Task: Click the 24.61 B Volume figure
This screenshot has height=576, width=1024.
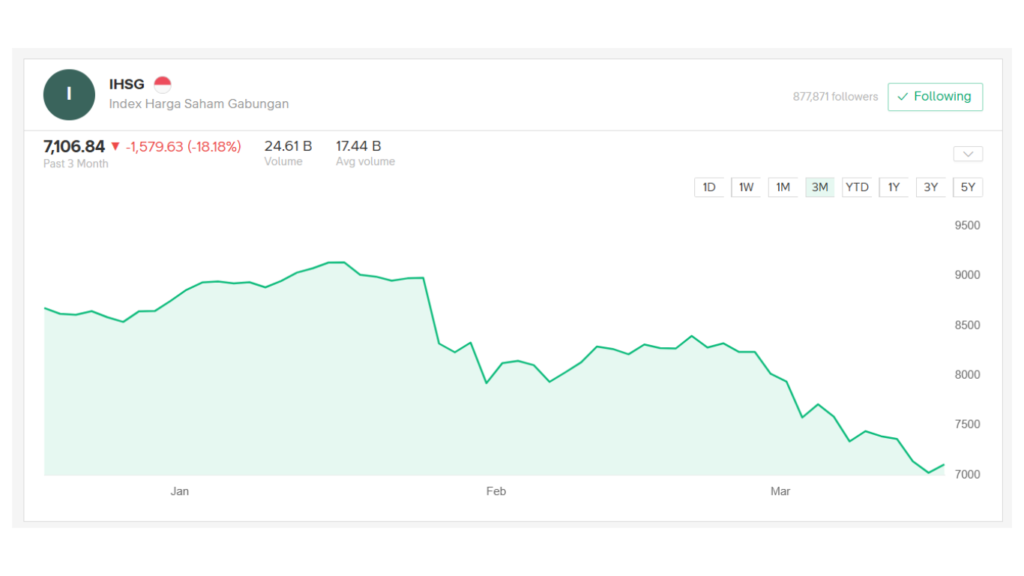Action: point(288,146)
